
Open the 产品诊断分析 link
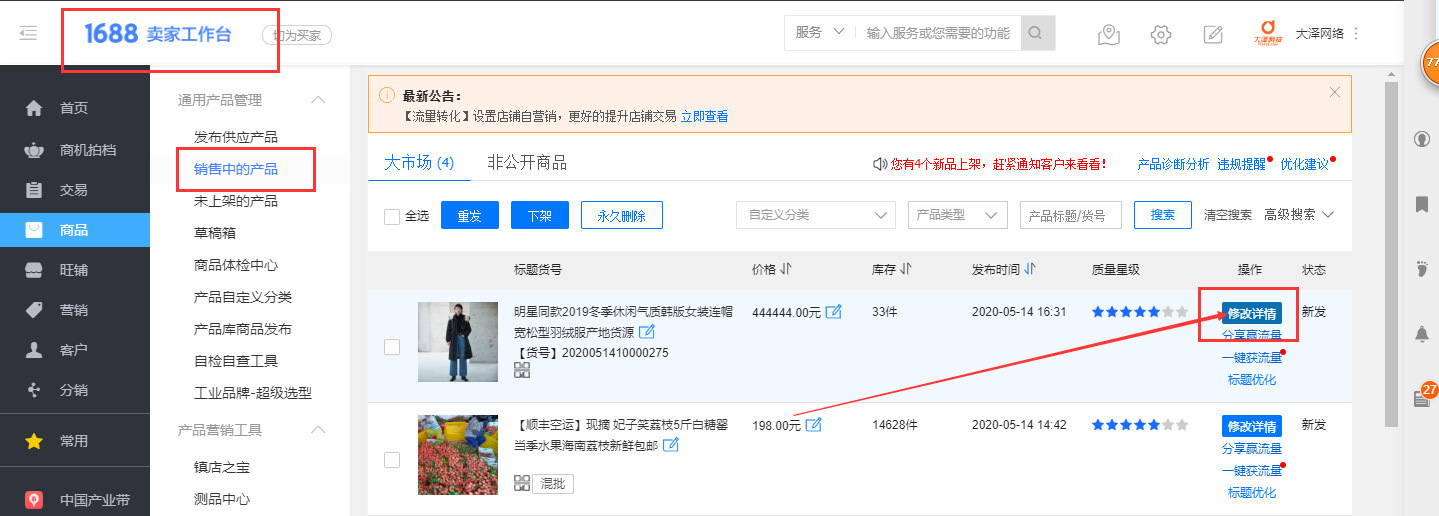1173,164
